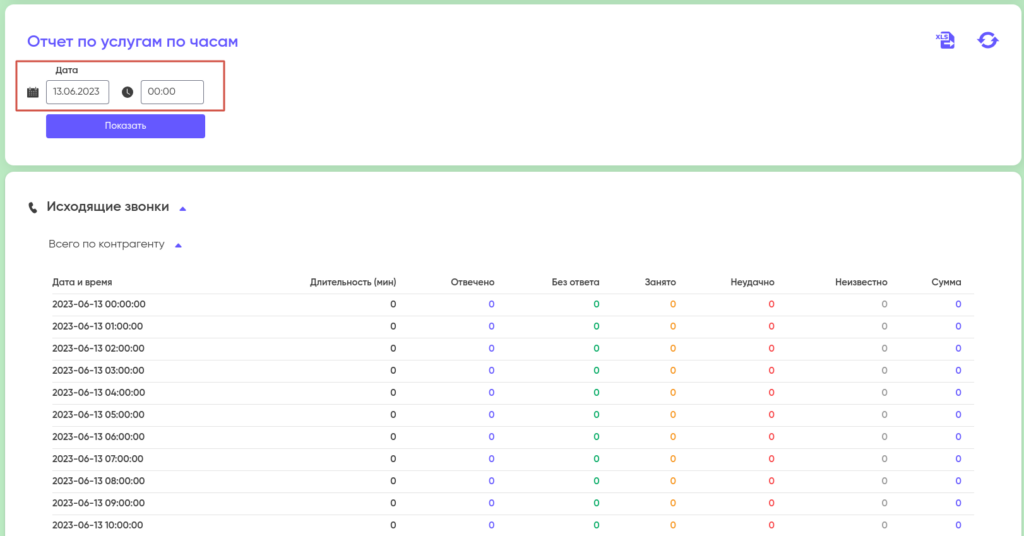
Task: Click the phone icon near Исходящие звонки
Action: coord(33,208)
